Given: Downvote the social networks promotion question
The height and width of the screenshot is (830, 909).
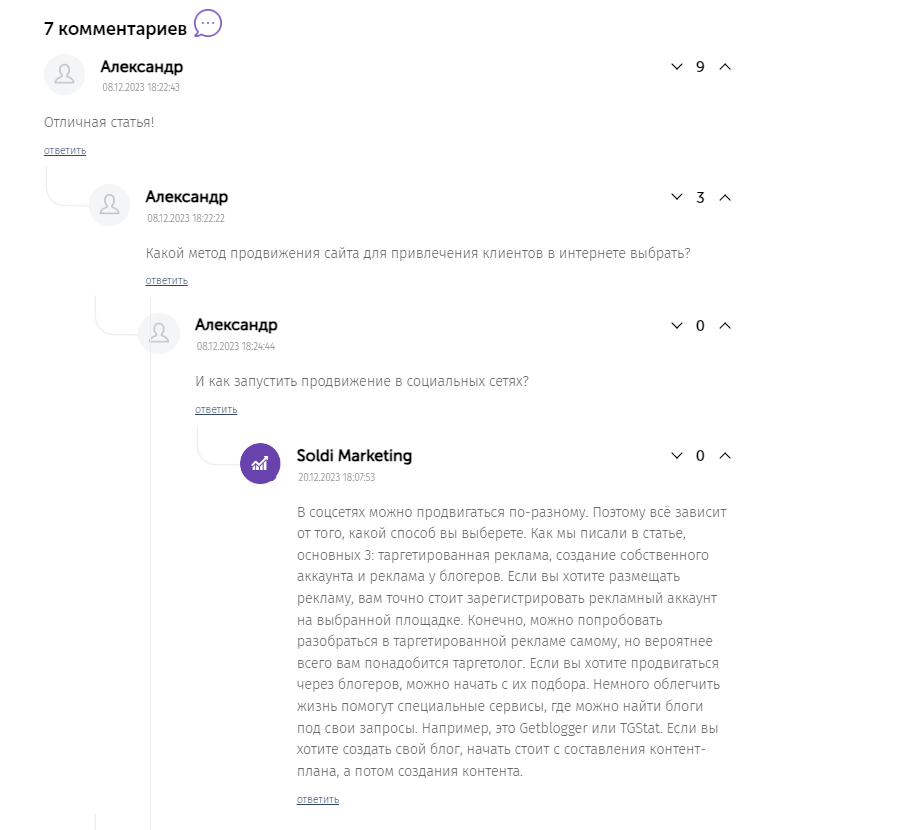Looking at the screenshot, I should coord(677,326).
